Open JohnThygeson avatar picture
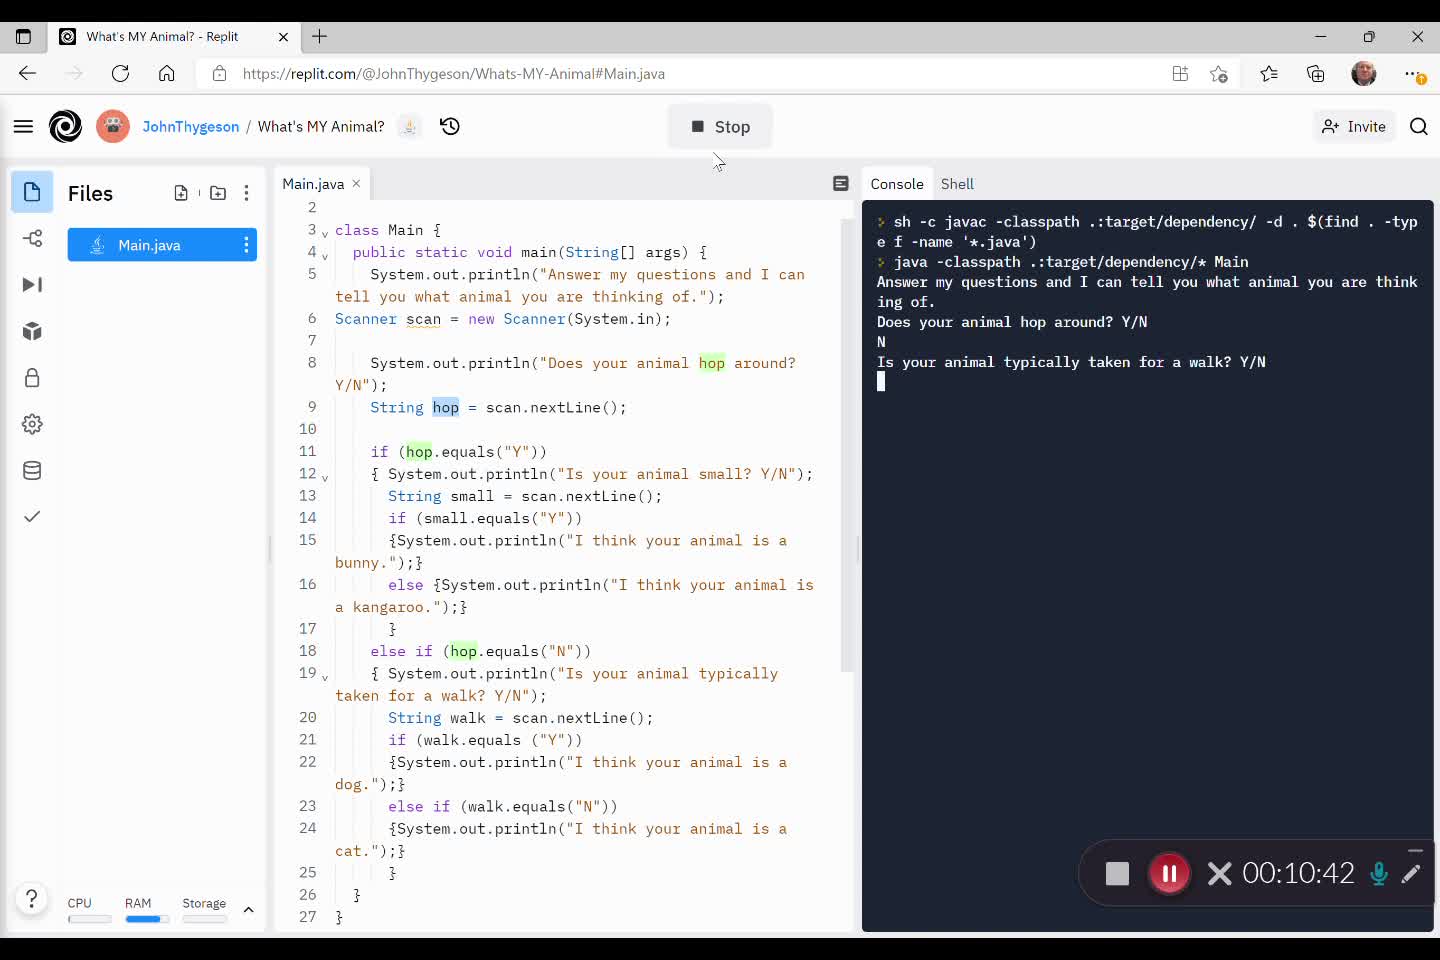1440x960 pixels. 113,126
